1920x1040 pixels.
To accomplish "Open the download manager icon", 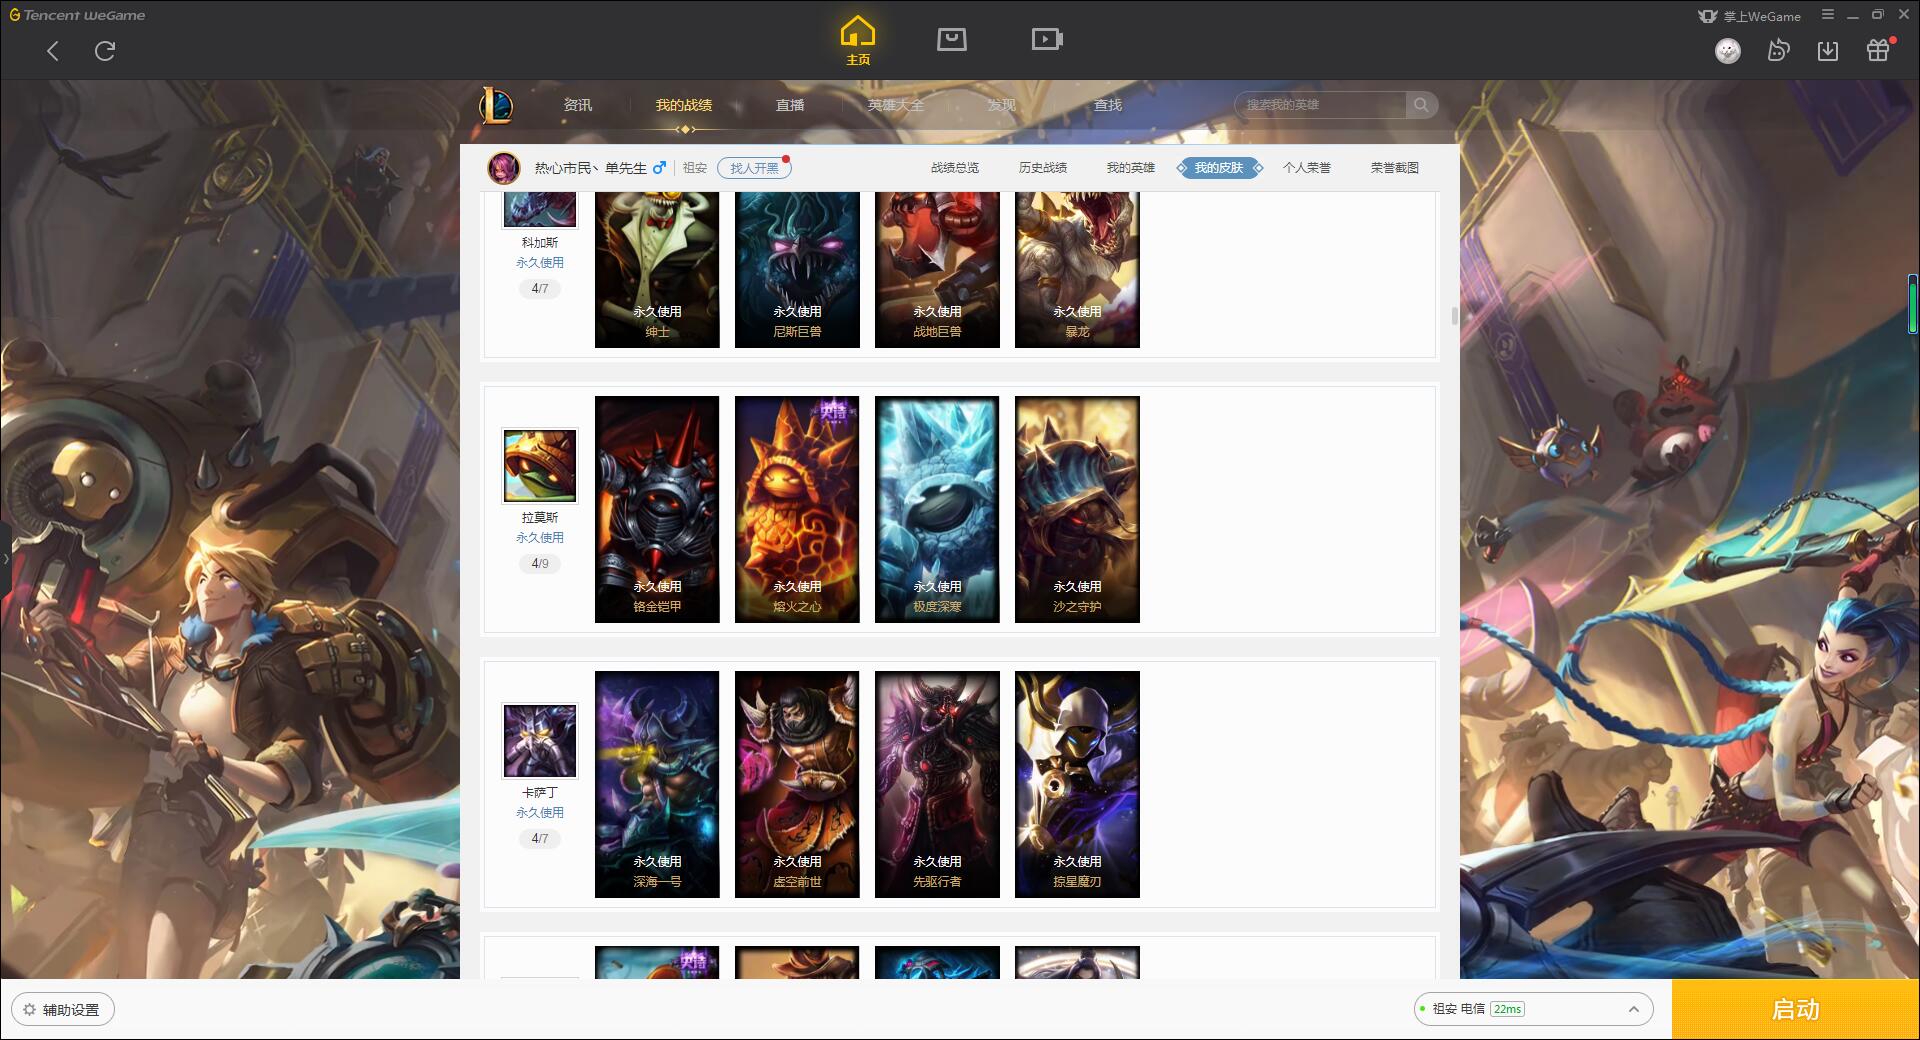I will [1828, 51].
